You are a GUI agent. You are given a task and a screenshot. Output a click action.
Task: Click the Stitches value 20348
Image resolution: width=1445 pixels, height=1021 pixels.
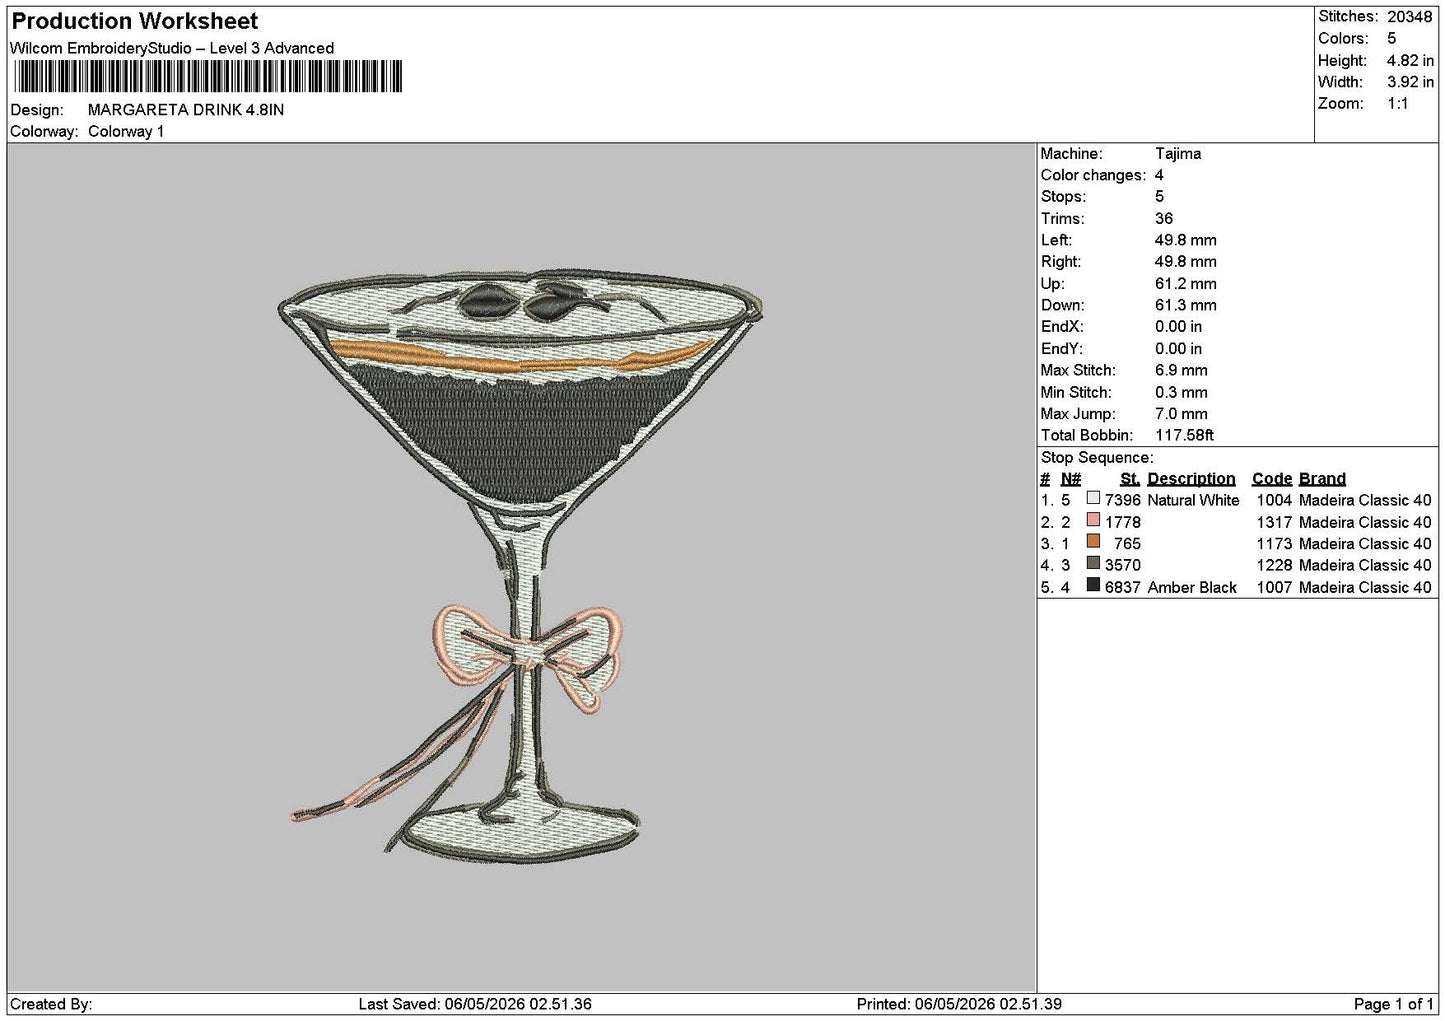coord(1410,17)
